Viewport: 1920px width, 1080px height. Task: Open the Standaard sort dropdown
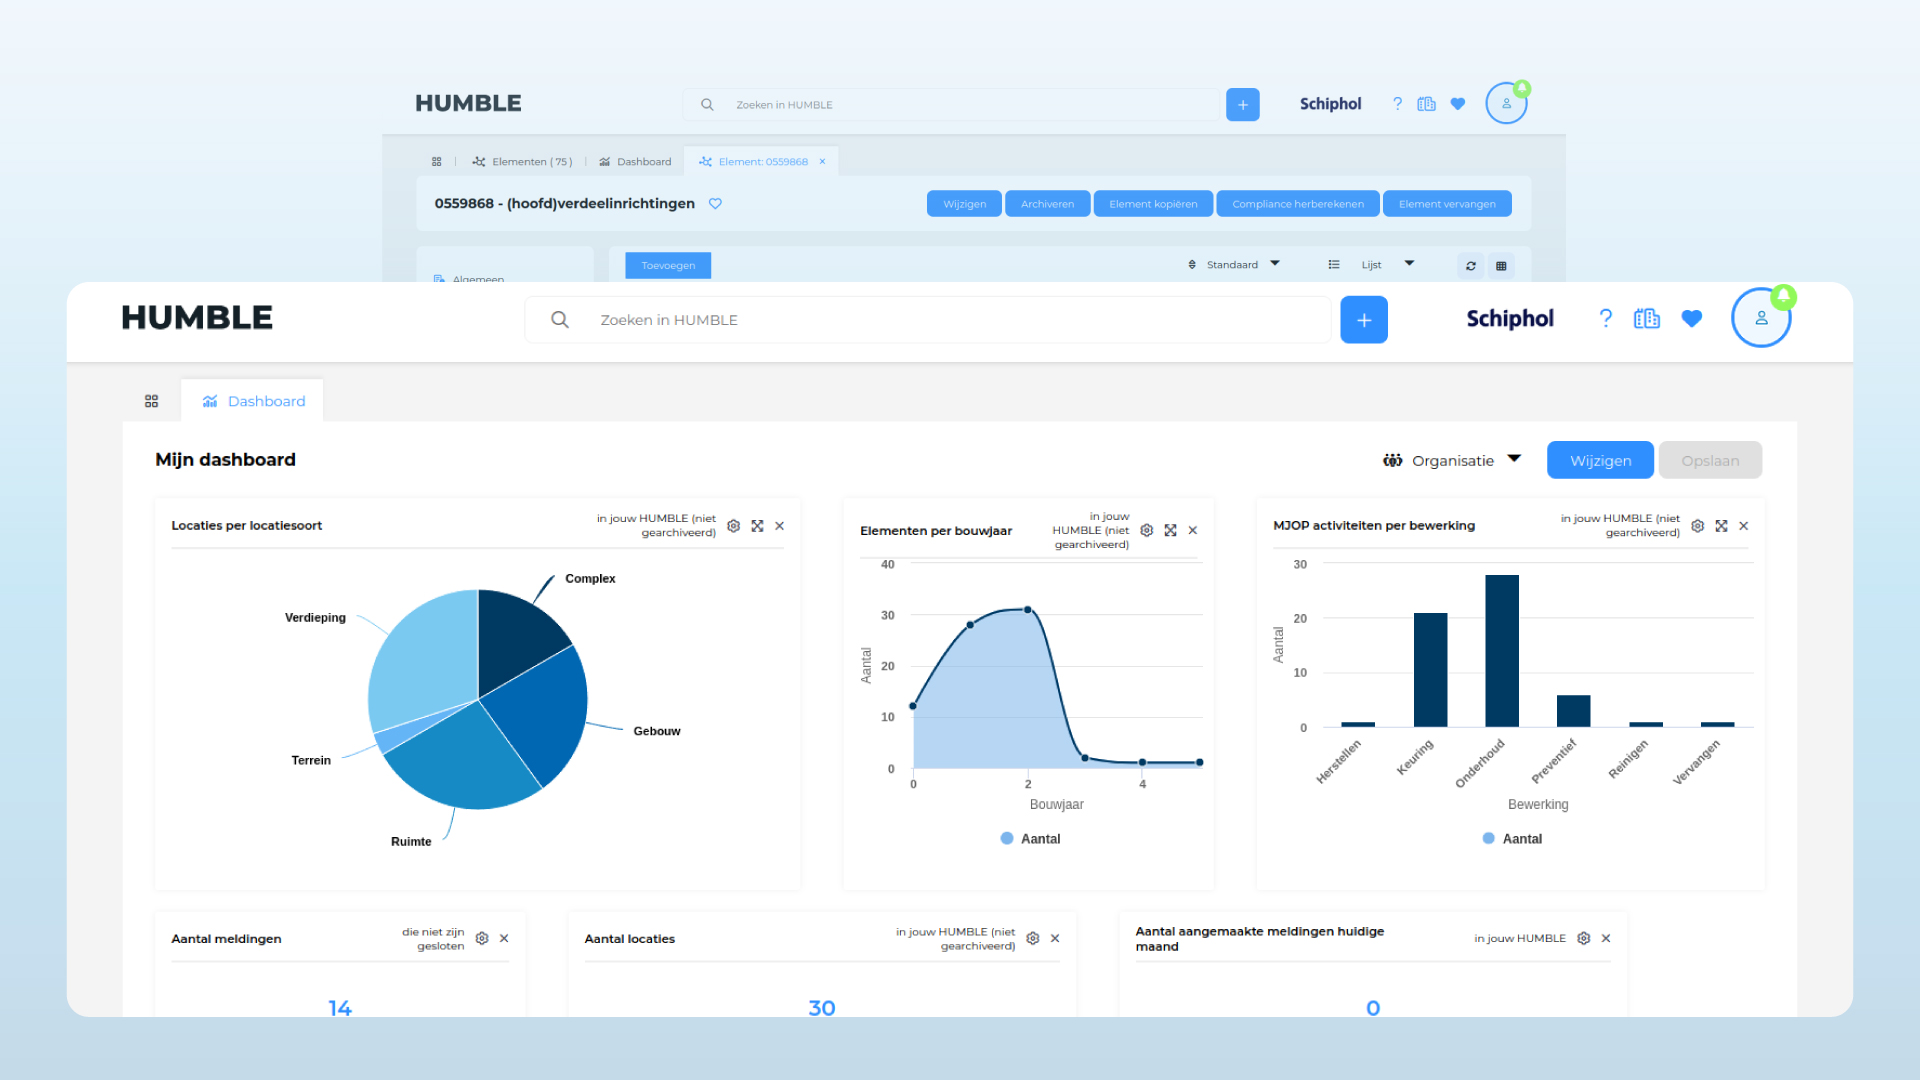[x=1233, y=265]
